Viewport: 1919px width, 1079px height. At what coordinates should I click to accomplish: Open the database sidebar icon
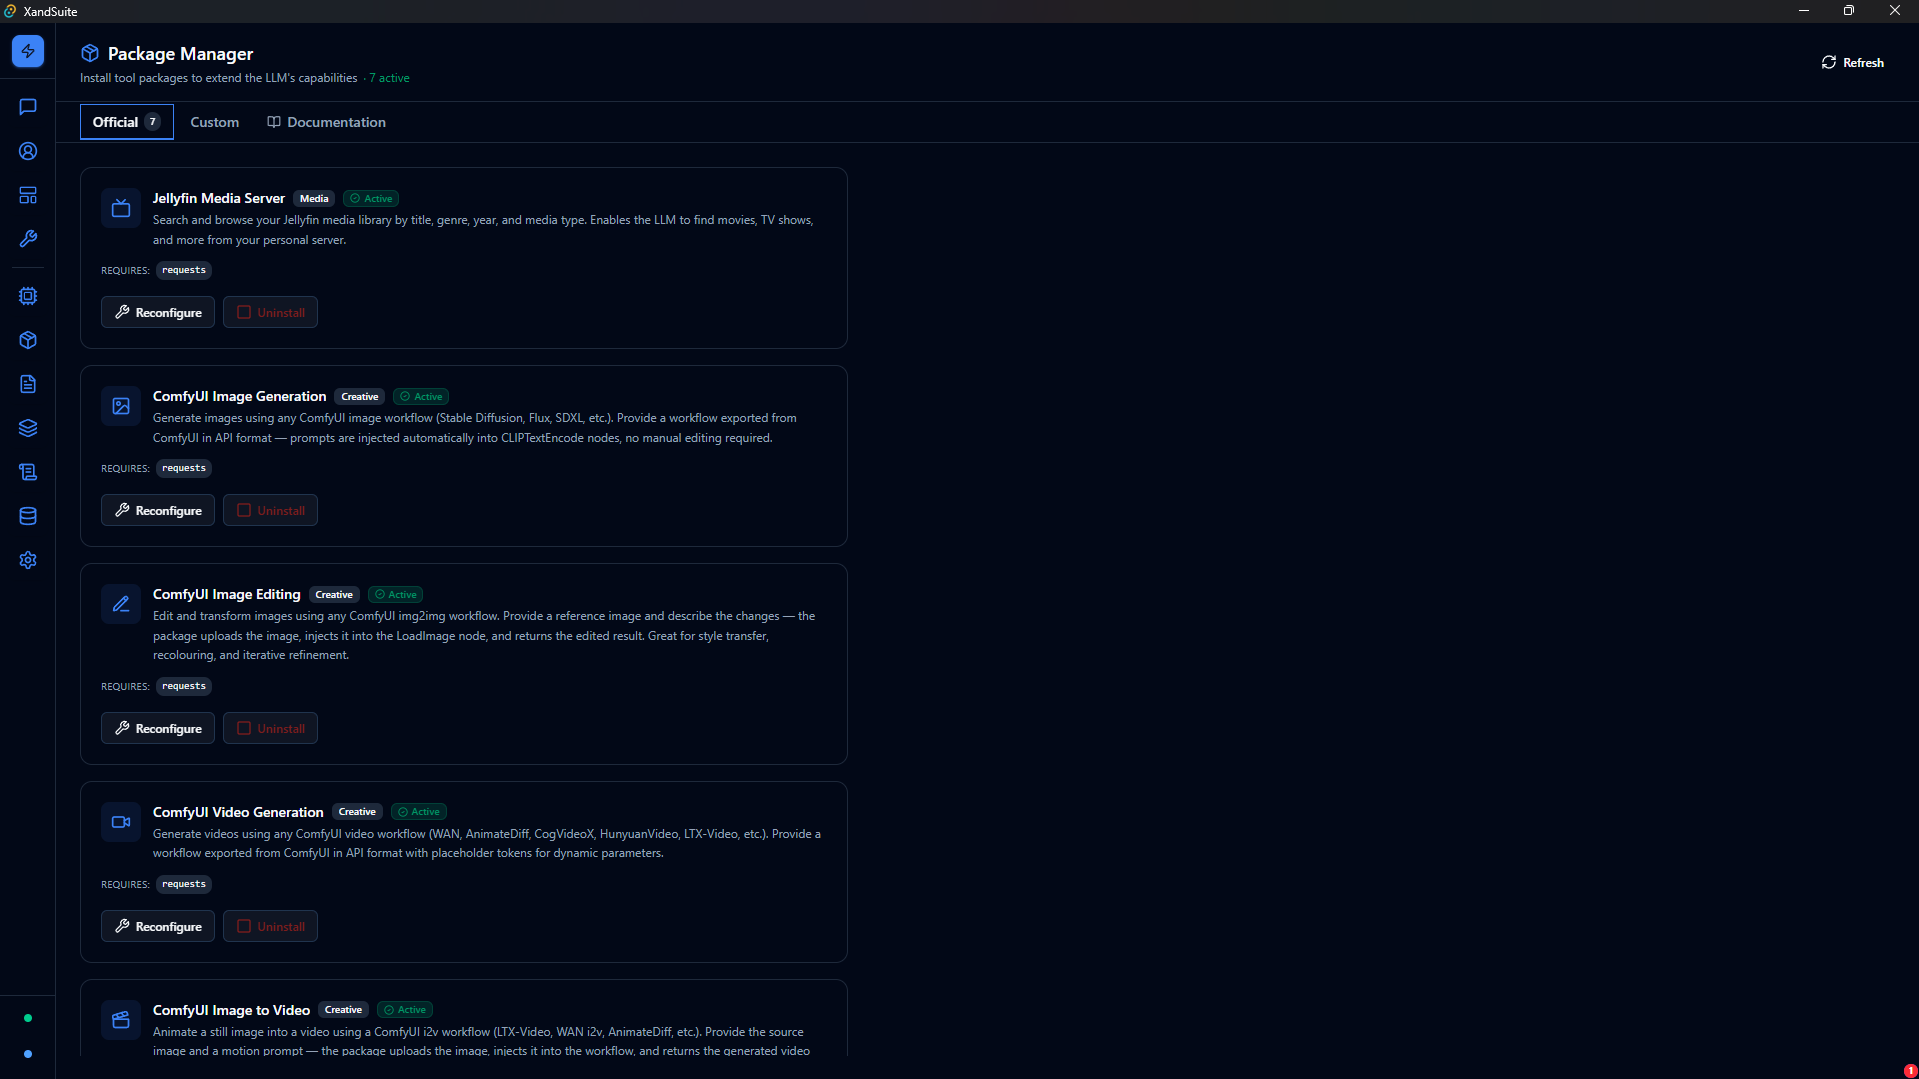(27, 516)
